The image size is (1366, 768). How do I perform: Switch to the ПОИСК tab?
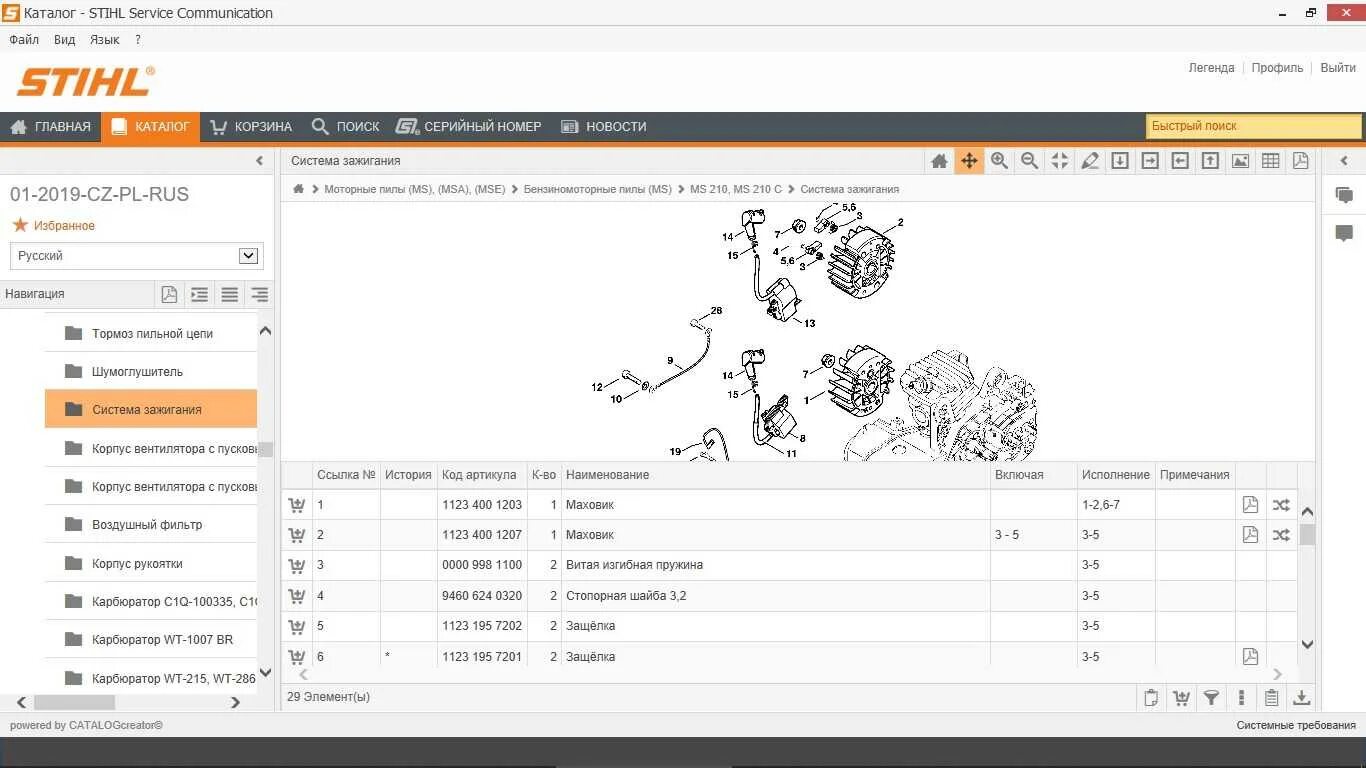click(x=346, y=127)
